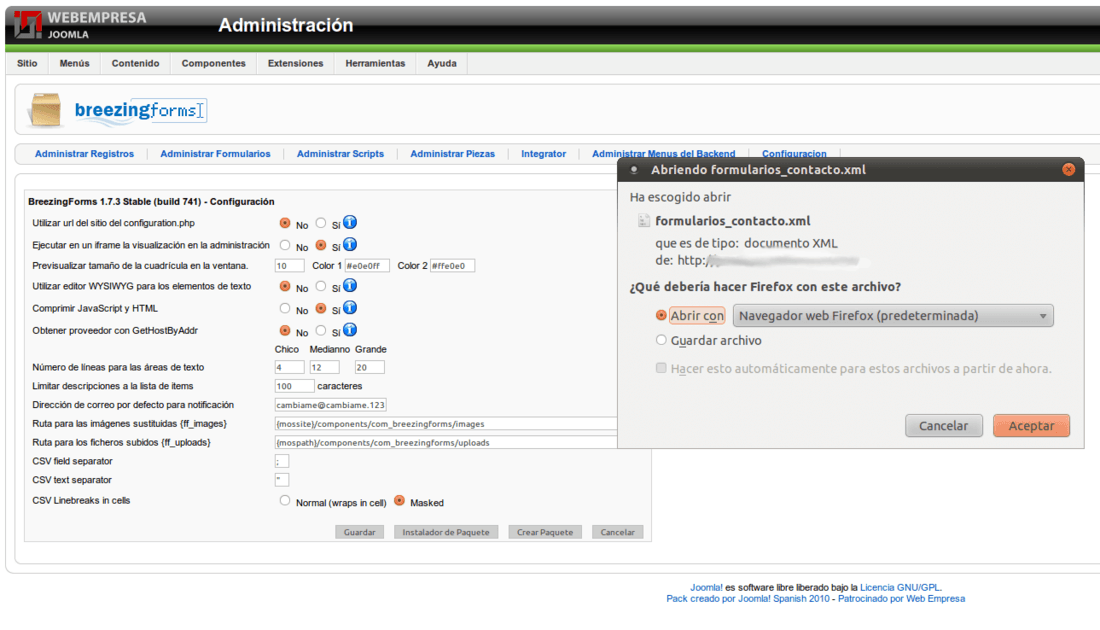Click CSV field separator input

pyautogui.click(x=282, y=461)
